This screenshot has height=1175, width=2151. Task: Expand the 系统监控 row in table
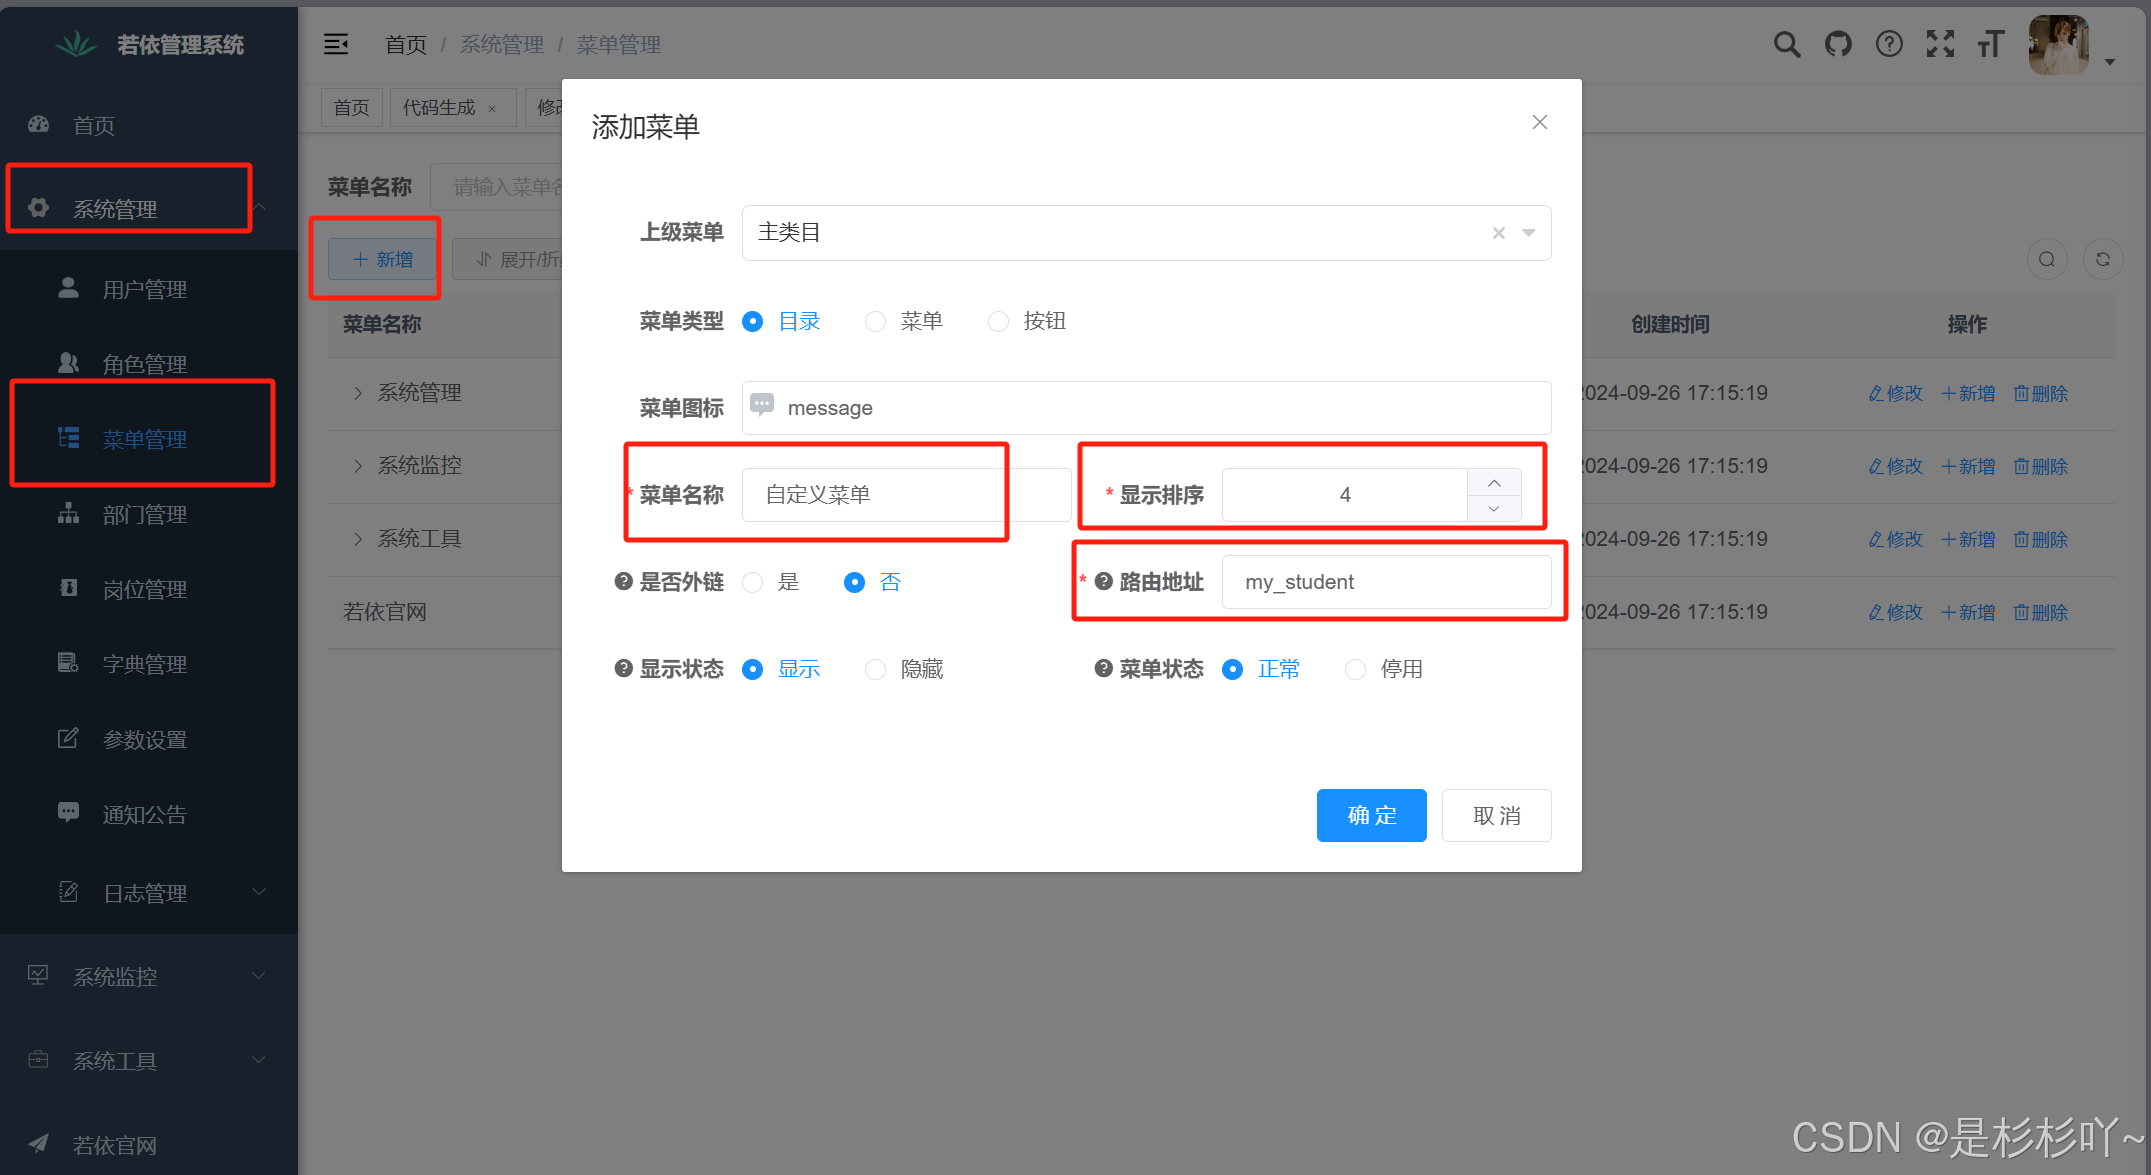click(x=358, y=466)
